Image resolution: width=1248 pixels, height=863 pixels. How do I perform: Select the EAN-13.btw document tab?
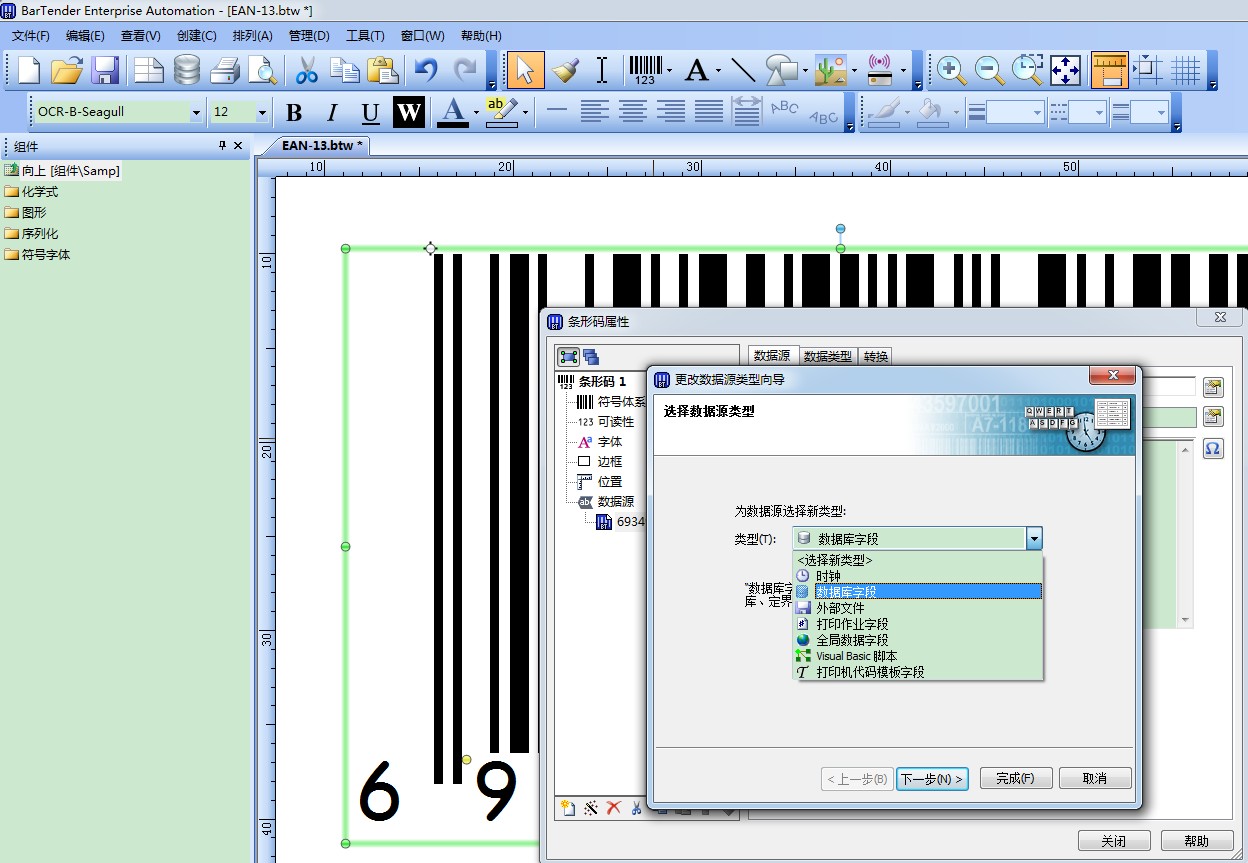click(x=322, y=145)
